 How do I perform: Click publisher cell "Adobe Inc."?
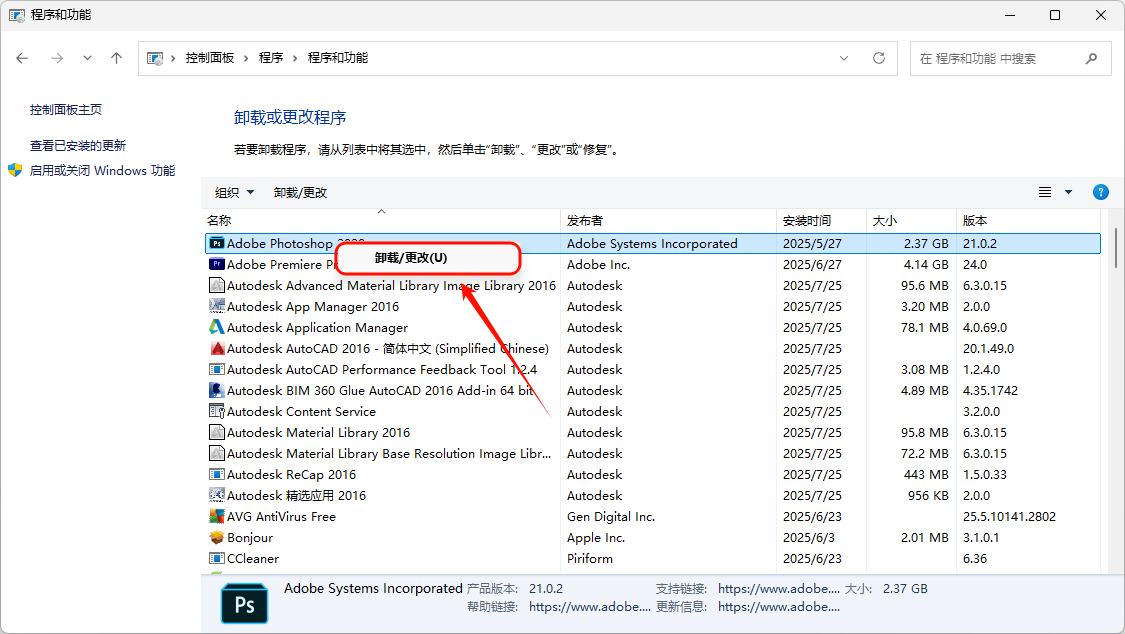[x=598, y=265]
